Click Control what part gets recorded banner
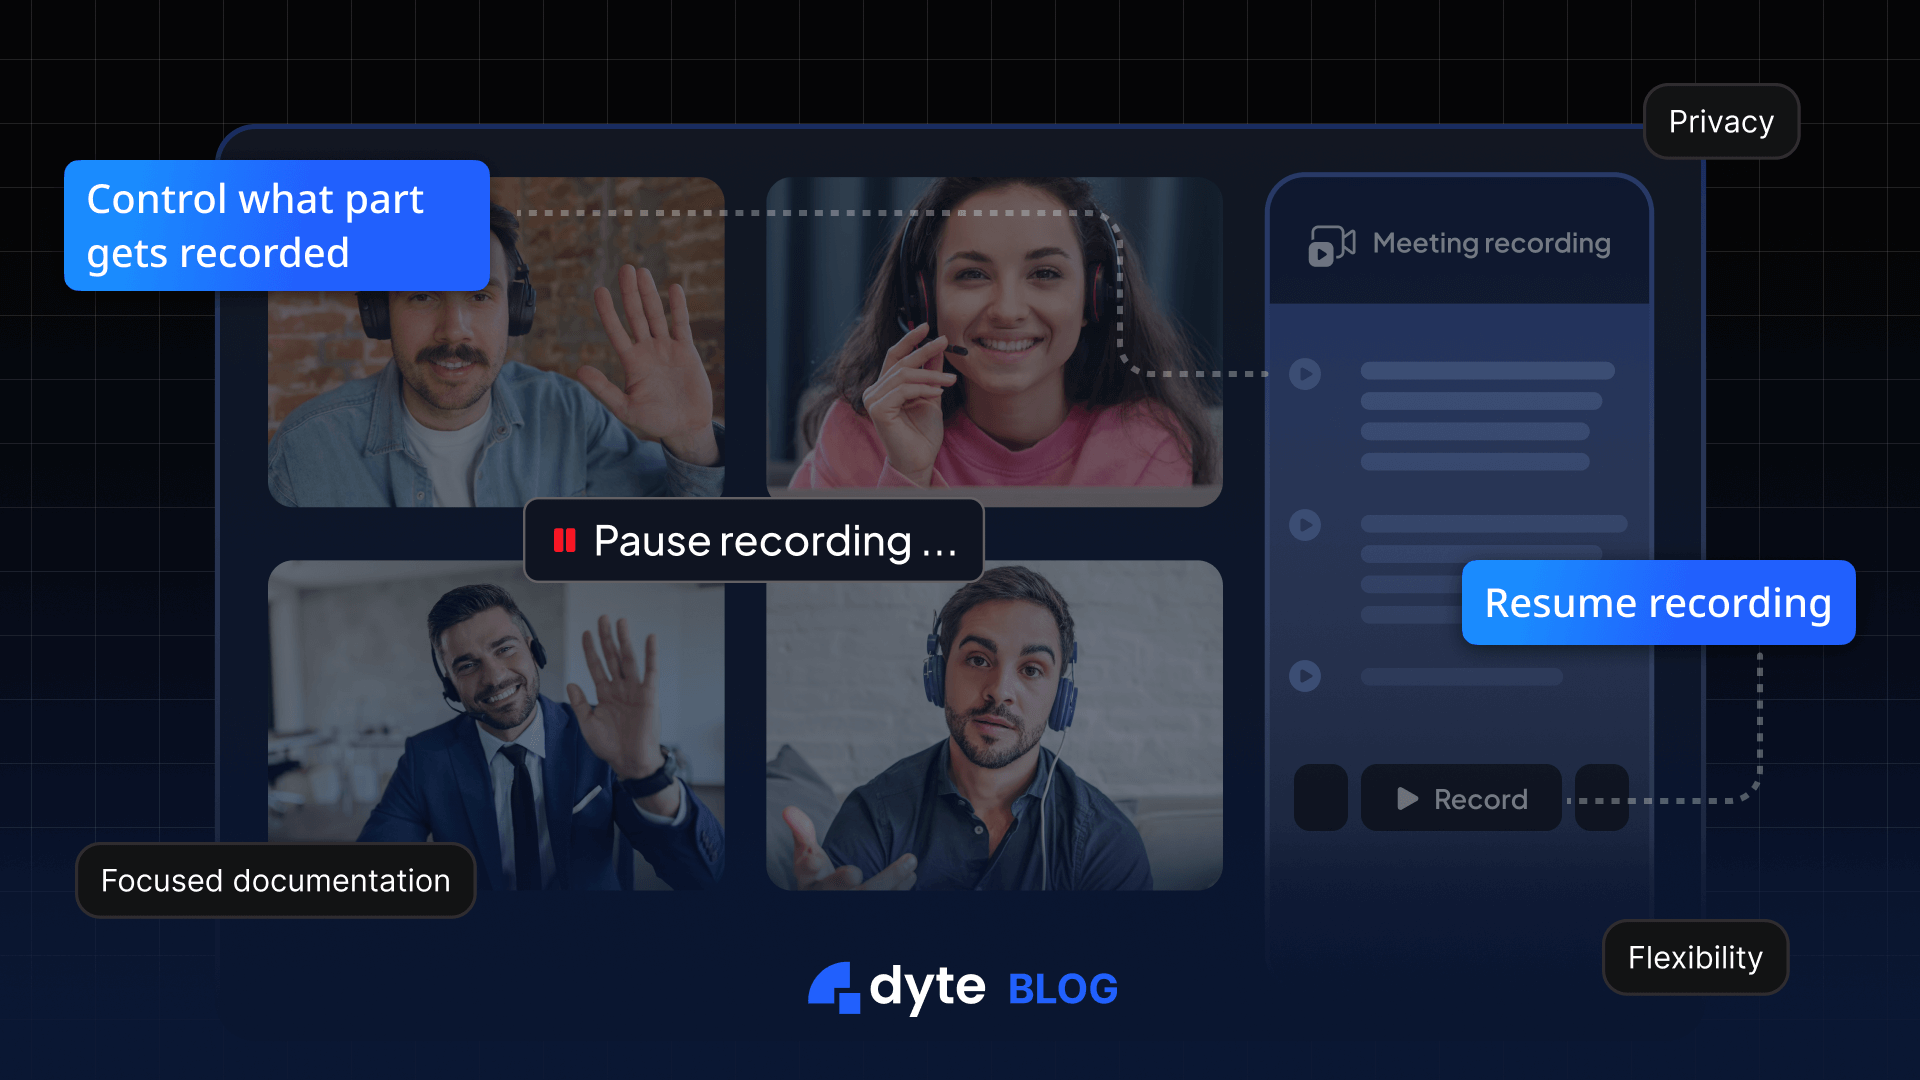 276,226
